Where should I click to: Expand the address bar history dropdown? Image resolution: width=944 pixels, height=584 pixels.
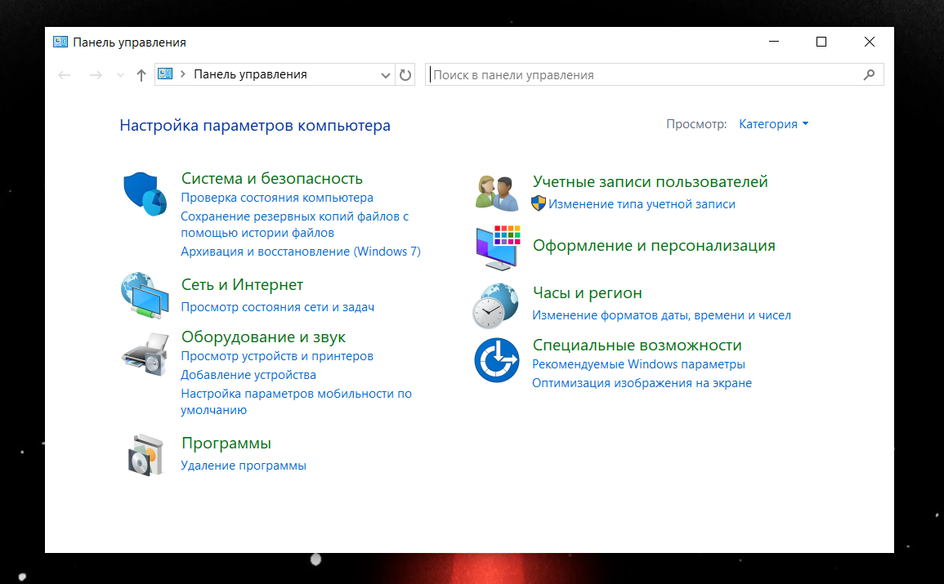pos(385,75)
